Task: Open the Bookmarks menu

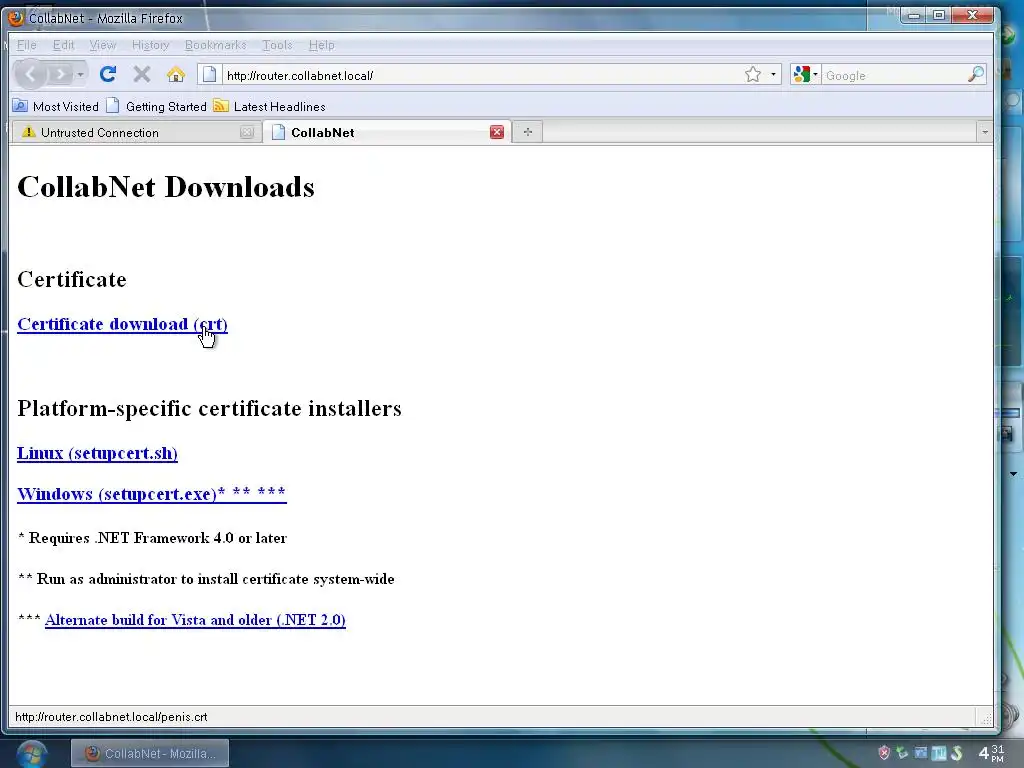Action: 216,45
